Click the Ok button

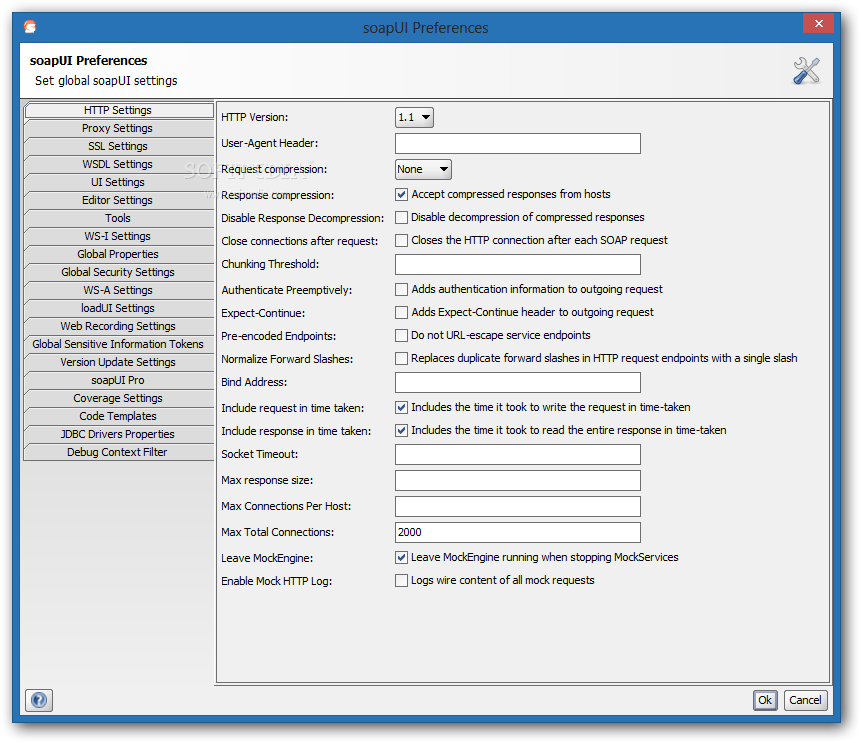click(x=764, y=700)
